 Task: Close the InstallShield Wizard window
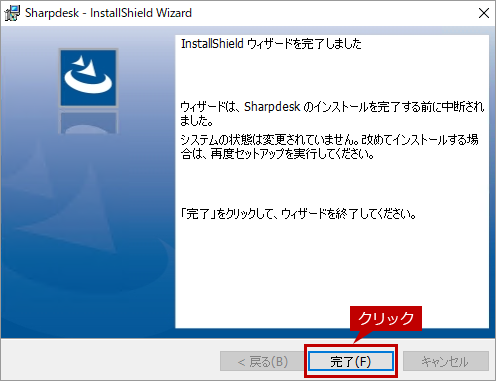[x=484, y=13]
